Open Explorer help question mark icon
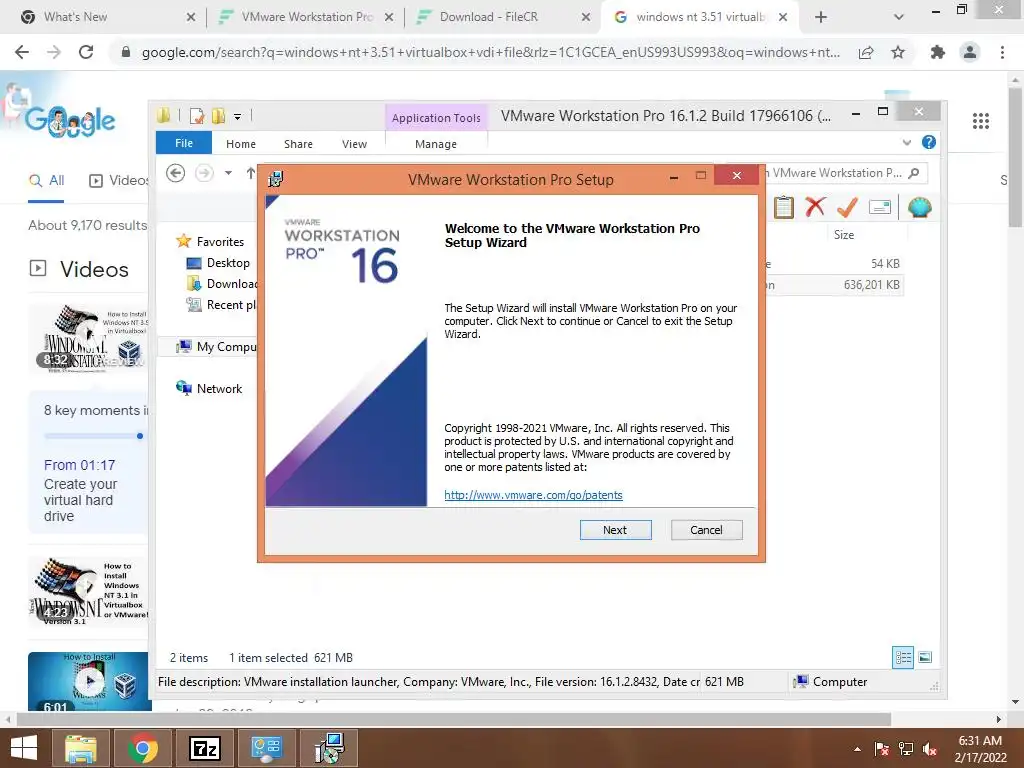Image resolution: width=1024 pixels, height=768 pixels. (x=929, y=142)
